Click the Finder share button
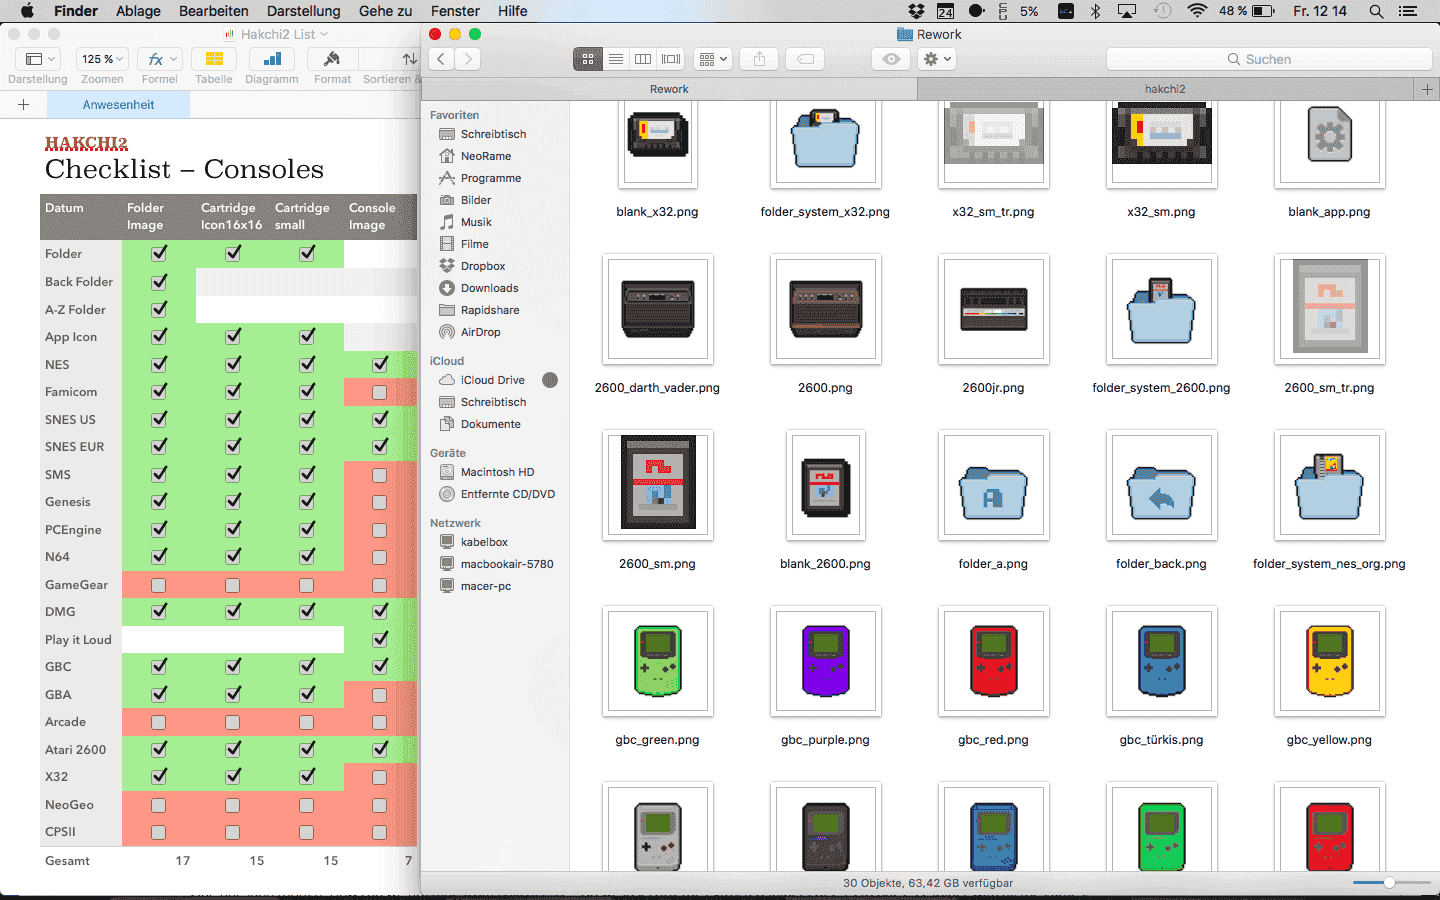The height and width of the screenshot is (900, 1440). tap(759, 59)
